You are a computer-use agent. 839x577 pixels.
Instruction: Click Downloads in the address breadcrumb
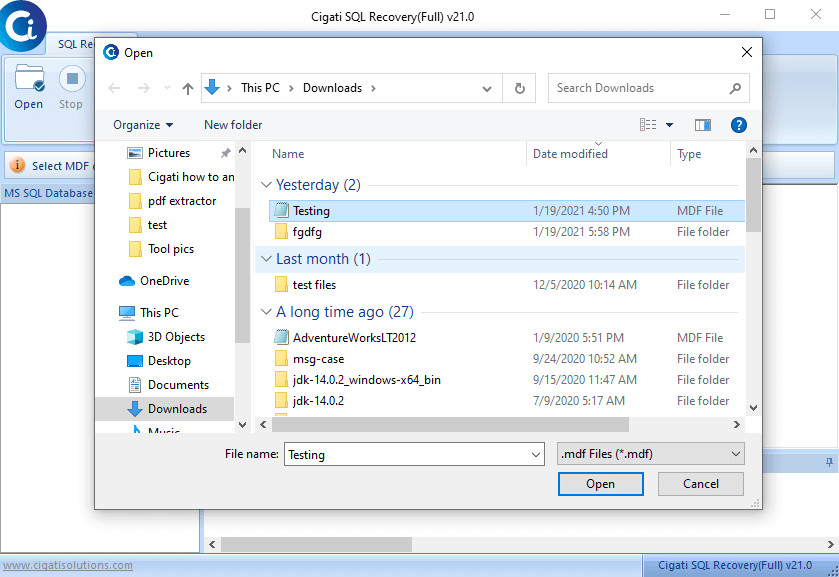(x=332, y=88)
